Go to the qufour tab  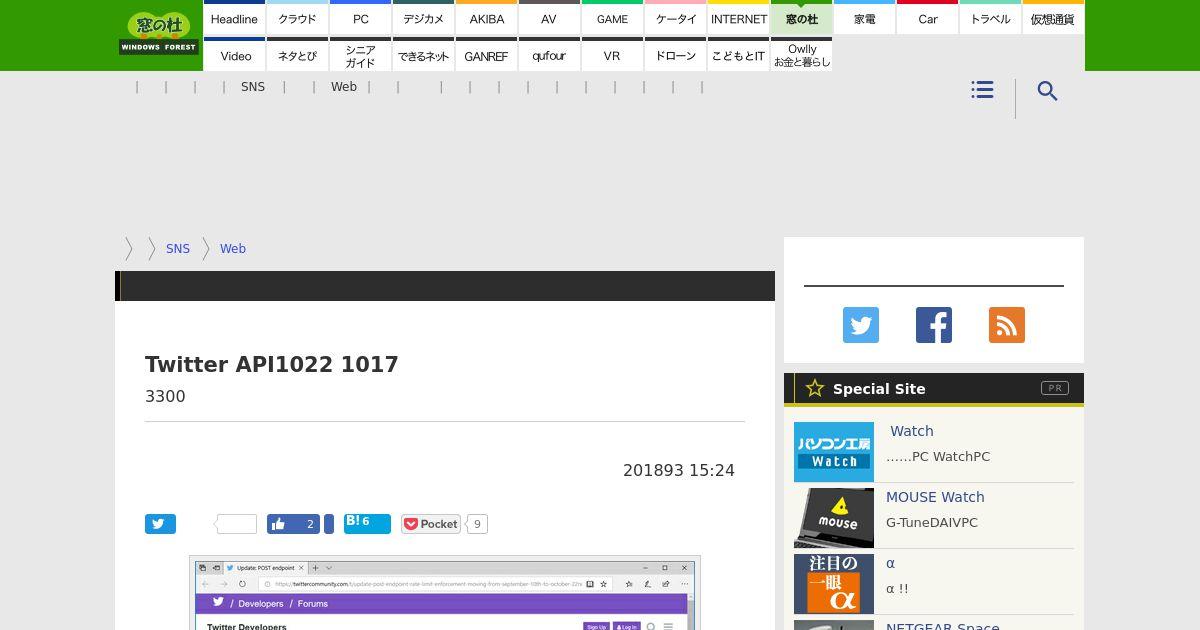(549, 56)
